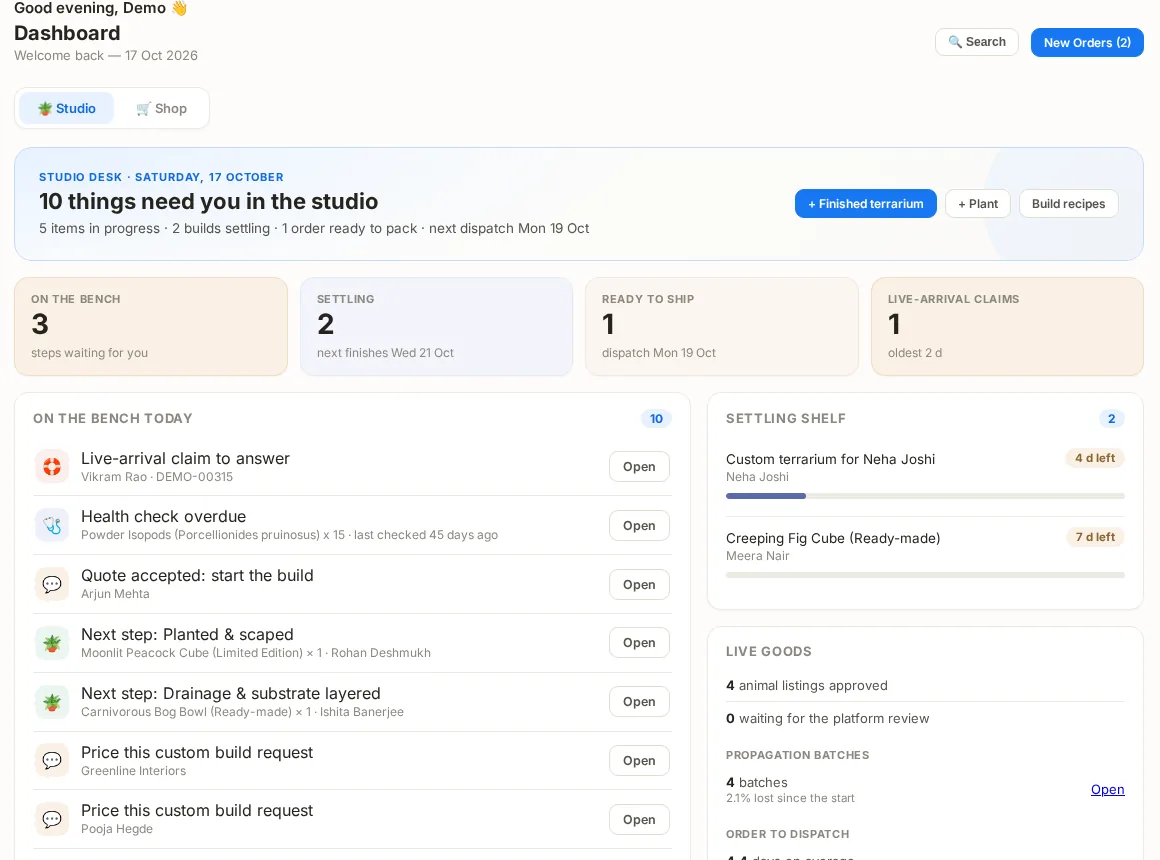Click the 'Meera Nair' name on the settling shelf
The height and width of the screenshot is (860, 1160).
click(x=758, y=556)
